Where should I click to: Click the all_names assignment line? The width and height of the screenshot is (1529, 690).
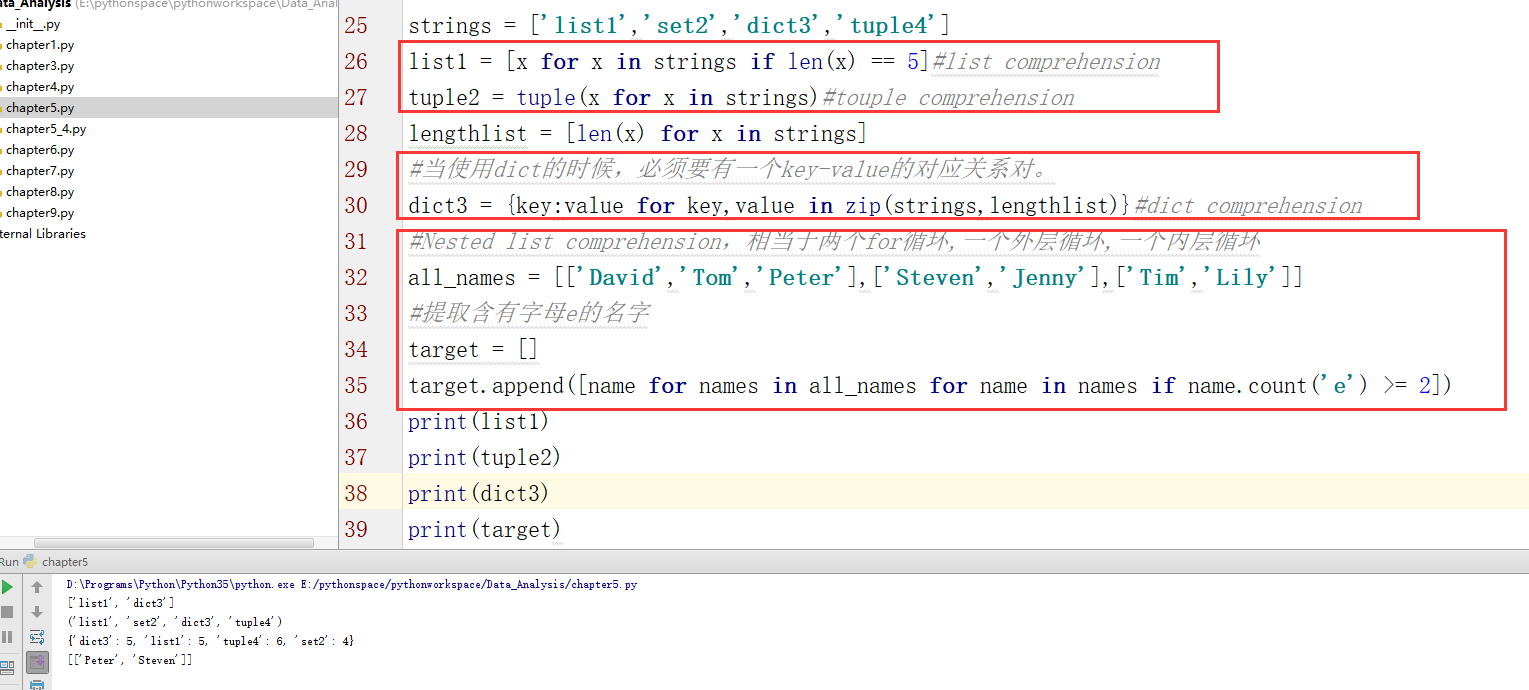pos(855,277)
